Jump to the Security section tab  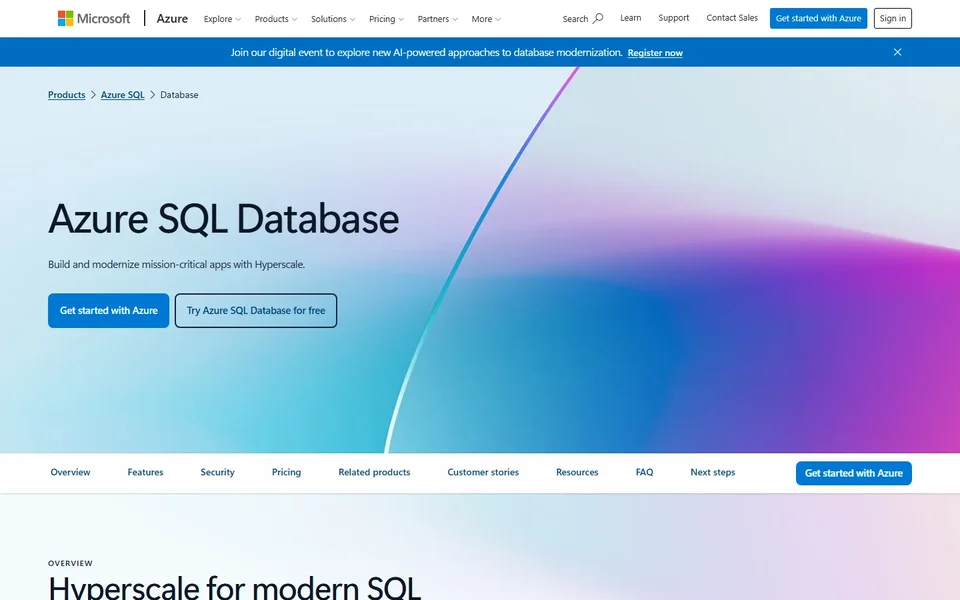[x=217, y=472]
